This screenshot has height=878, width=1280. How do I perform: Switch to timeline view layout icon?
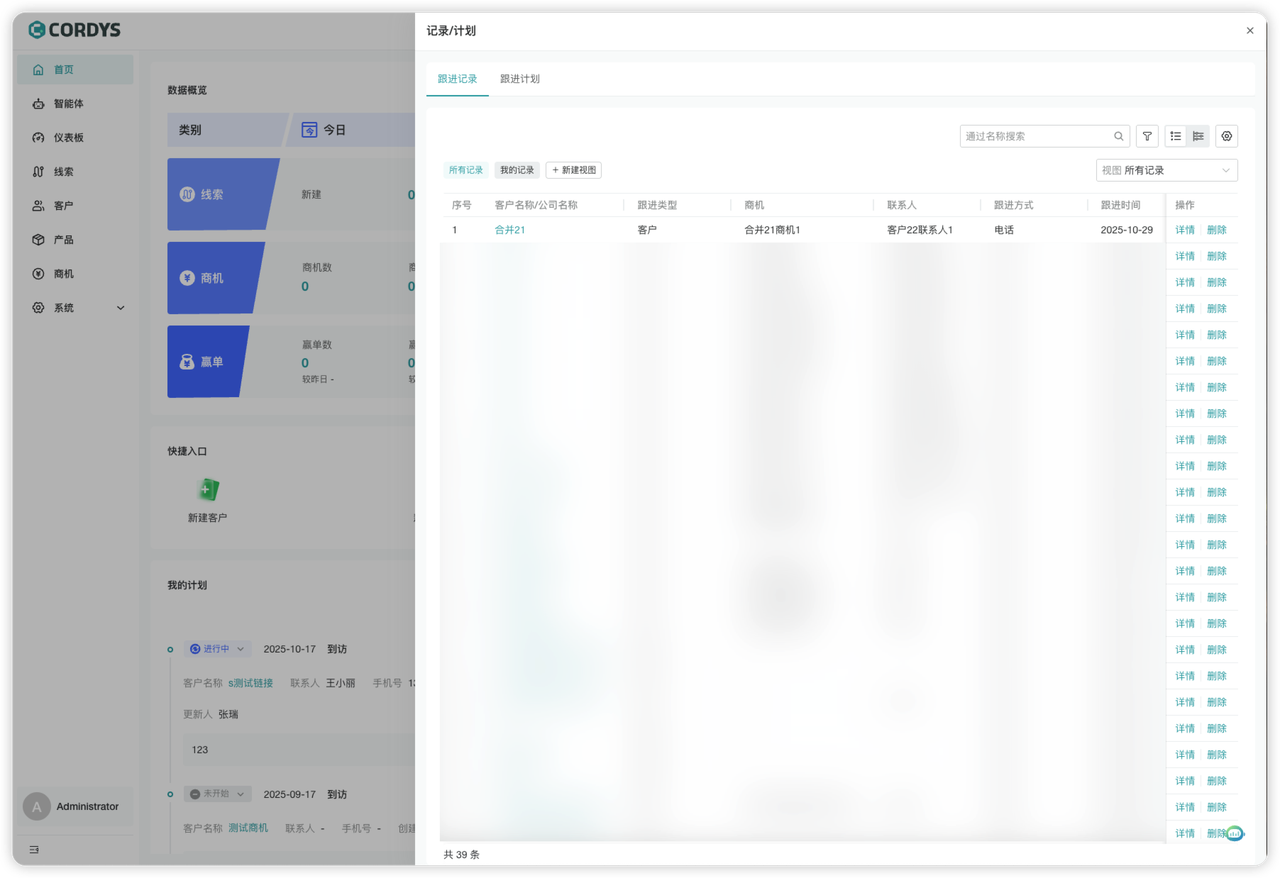point(1198,136)
